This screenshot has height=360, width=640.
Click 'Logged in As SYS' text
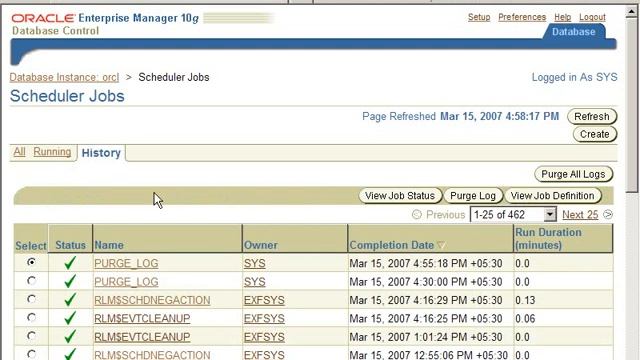pos(574,77)
